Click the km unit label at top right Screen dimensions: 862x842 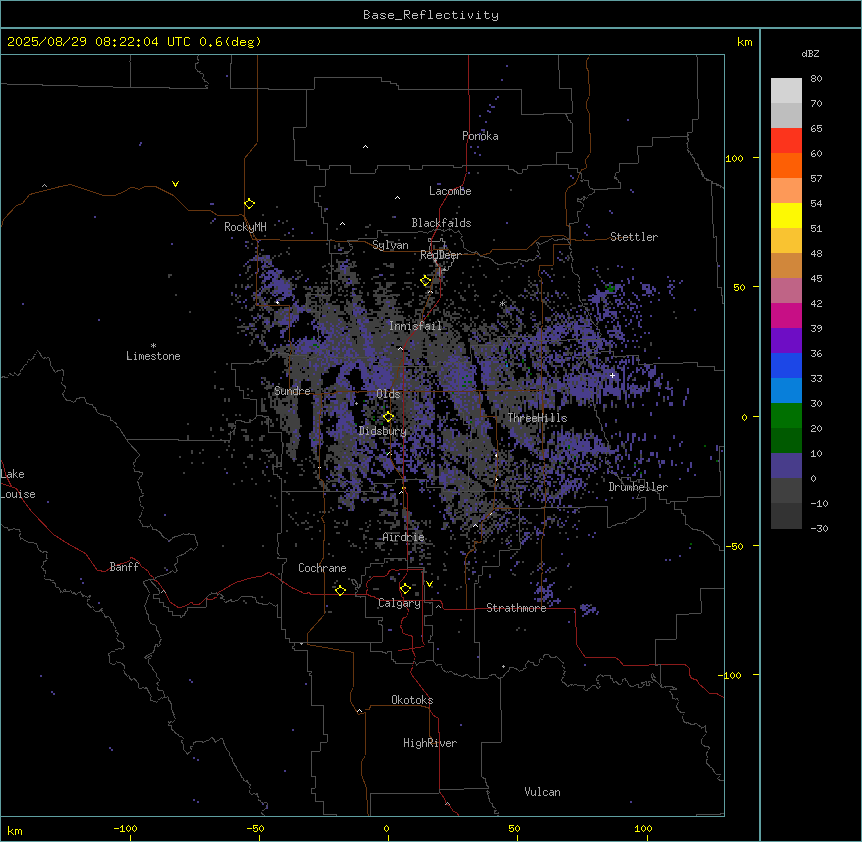point(744,42)
